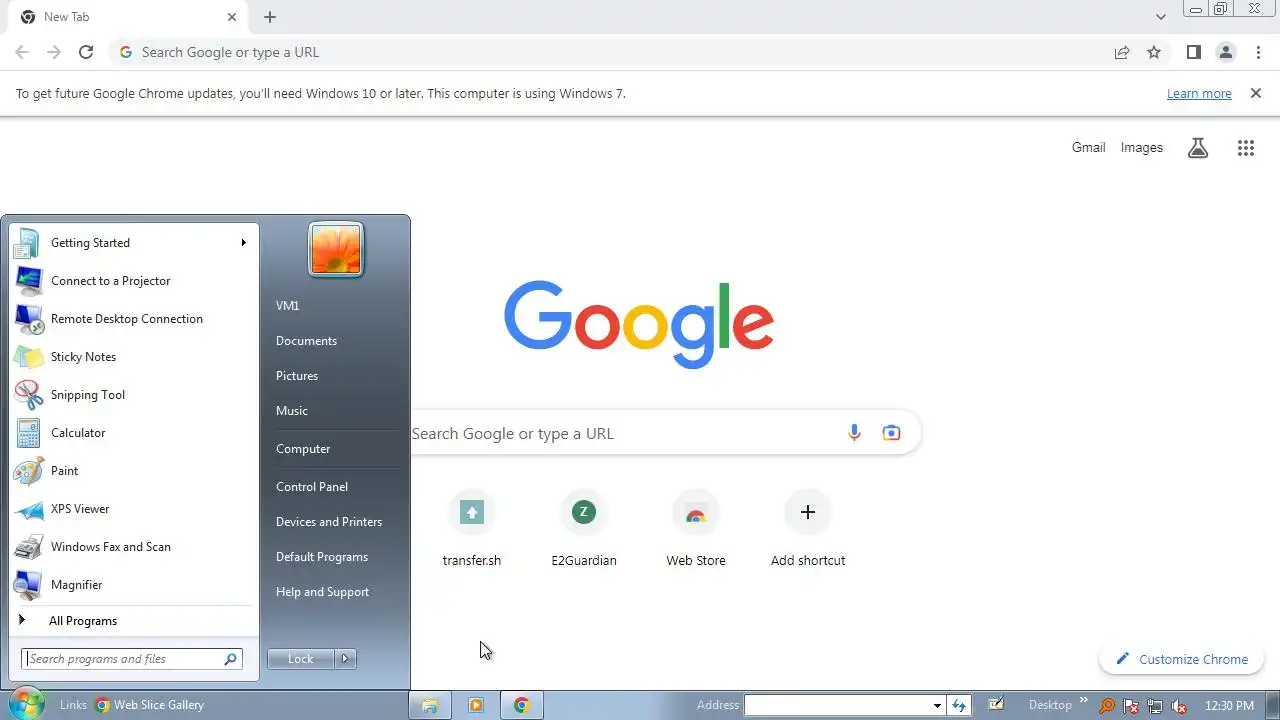This screenshot has height=720, width=1280.
Task: Launch Sticky Notes
Action: click(132, 357)
